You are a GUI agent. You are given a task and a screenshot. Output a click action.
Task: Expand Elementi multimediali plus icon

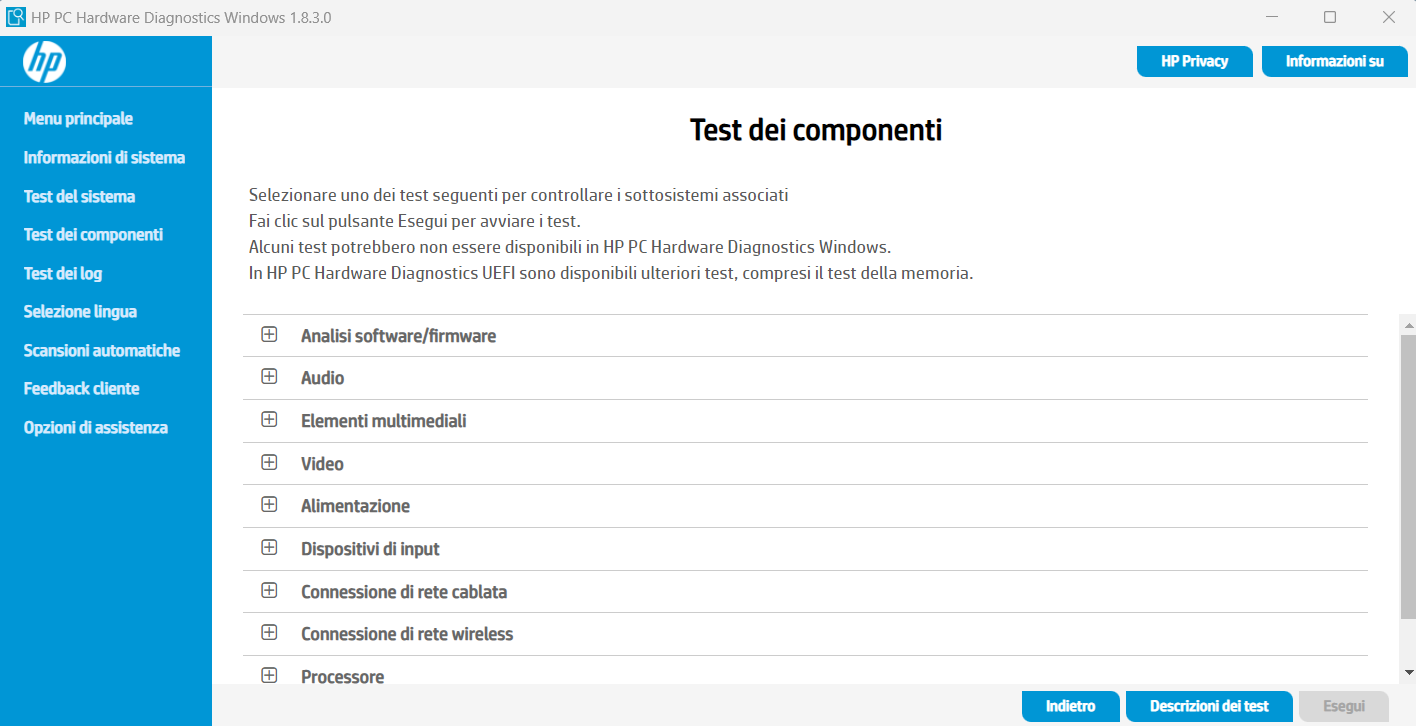(x=269, y=420)
